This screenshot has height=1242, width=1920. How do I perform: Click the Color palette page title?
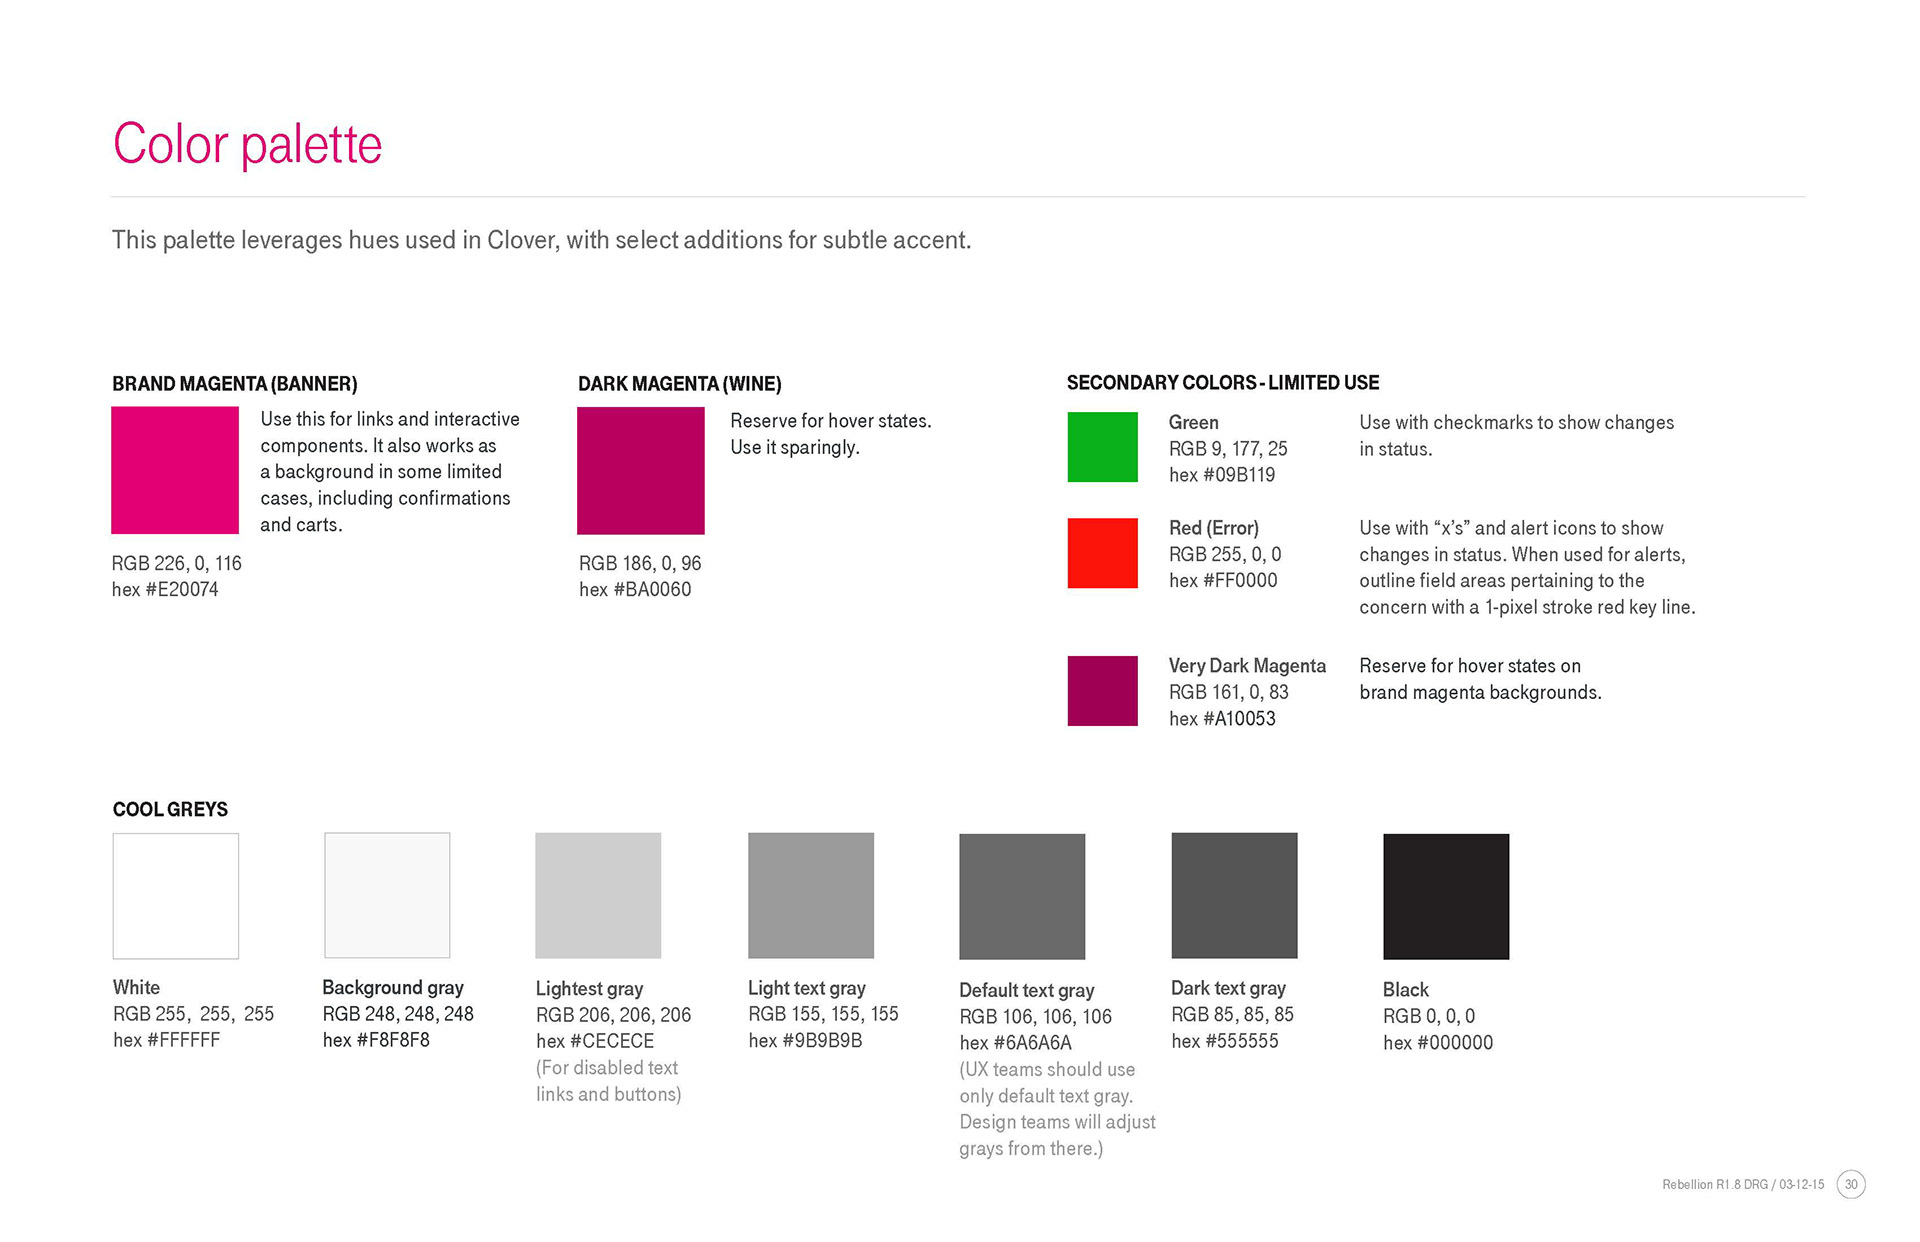(x=247, y=144)
